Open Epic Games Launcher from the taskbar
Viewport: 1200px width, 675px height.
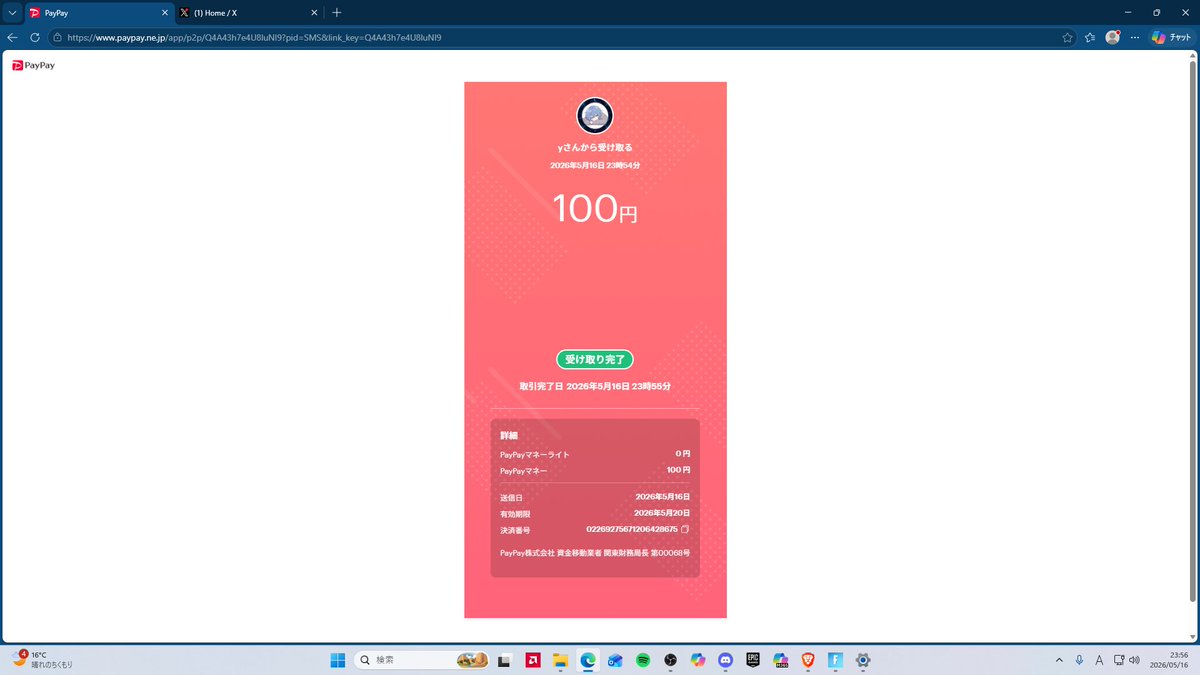click(x=753, y=660)
